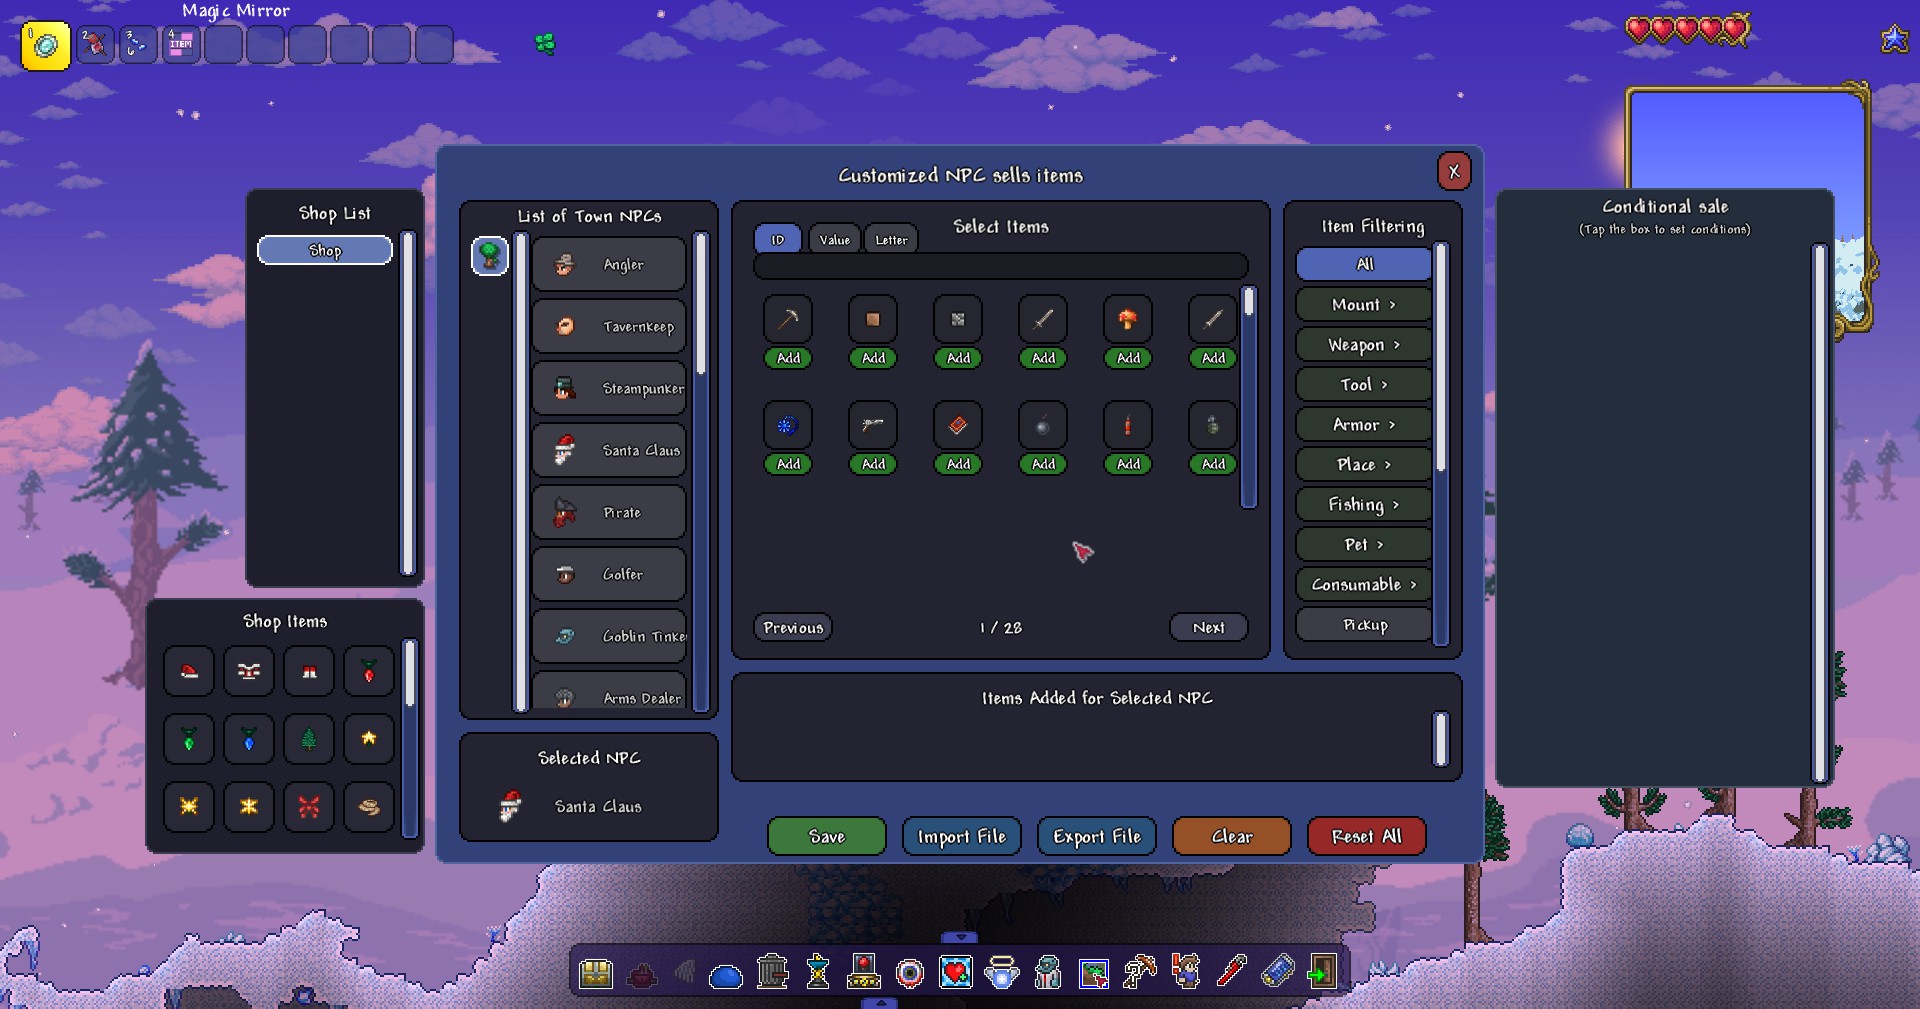1920x1009 pixels.
Task: Expand the Fishing filter category
Action: (x=1364, y=504)
